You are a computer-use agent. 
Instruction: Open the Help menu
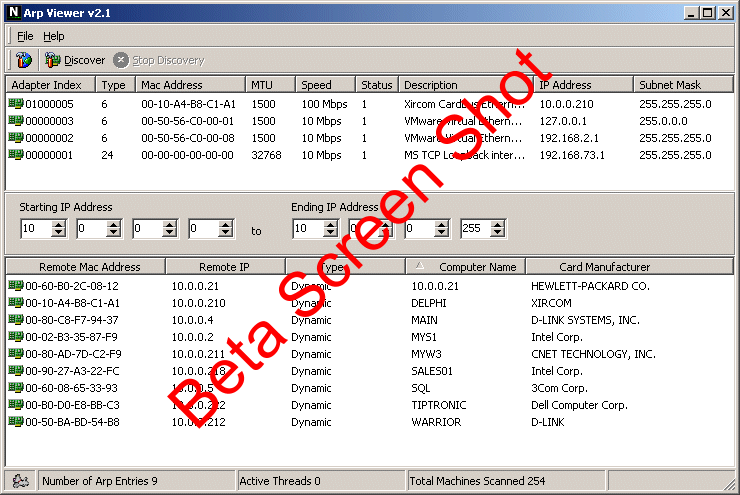pyautogui.click(x=54, y=36)
